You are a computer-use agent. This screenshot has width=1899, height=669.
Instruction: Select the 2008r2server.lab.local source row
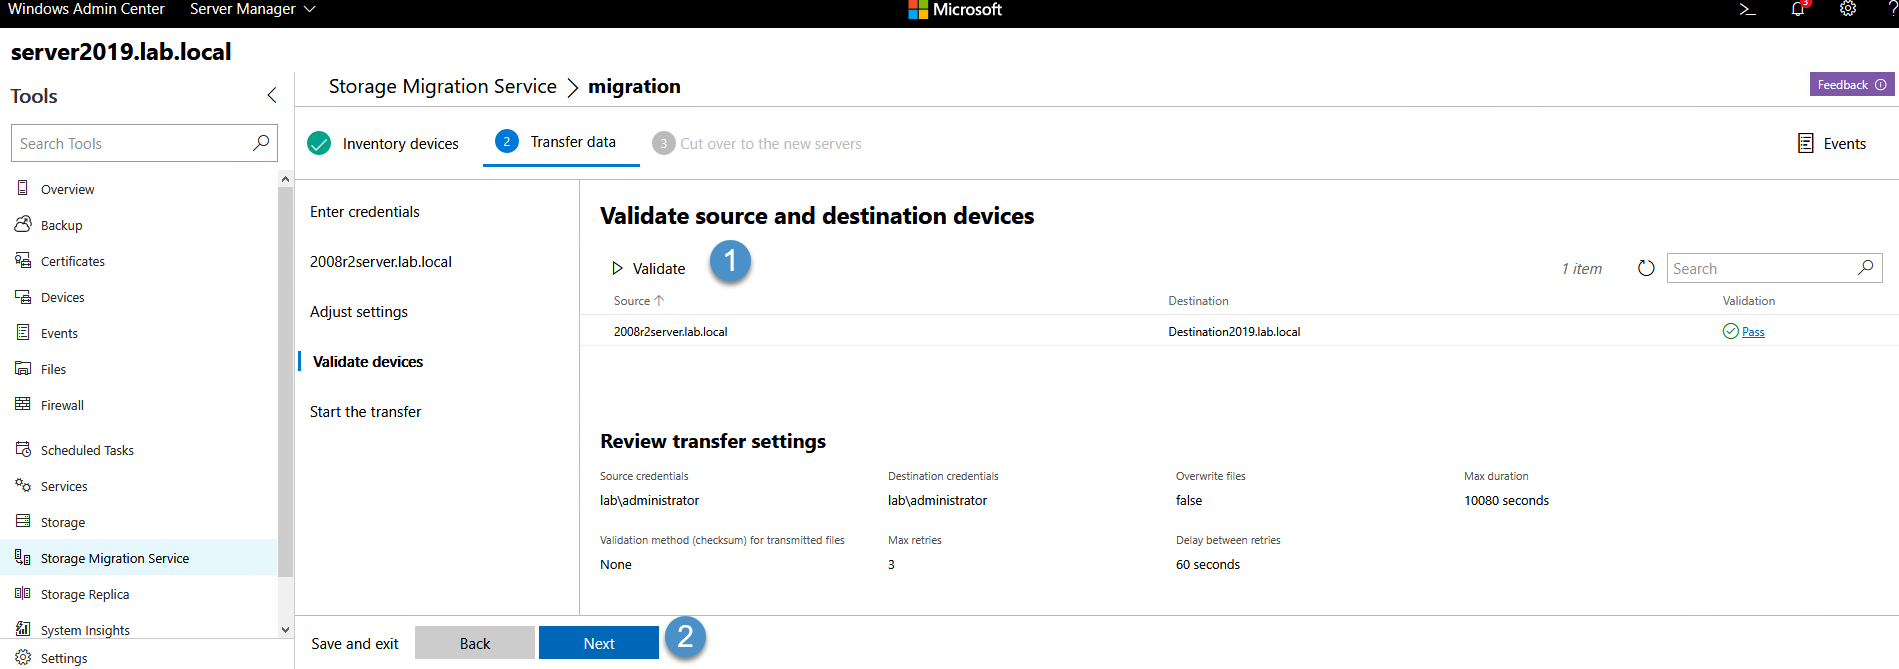[x=1239, y=331]
